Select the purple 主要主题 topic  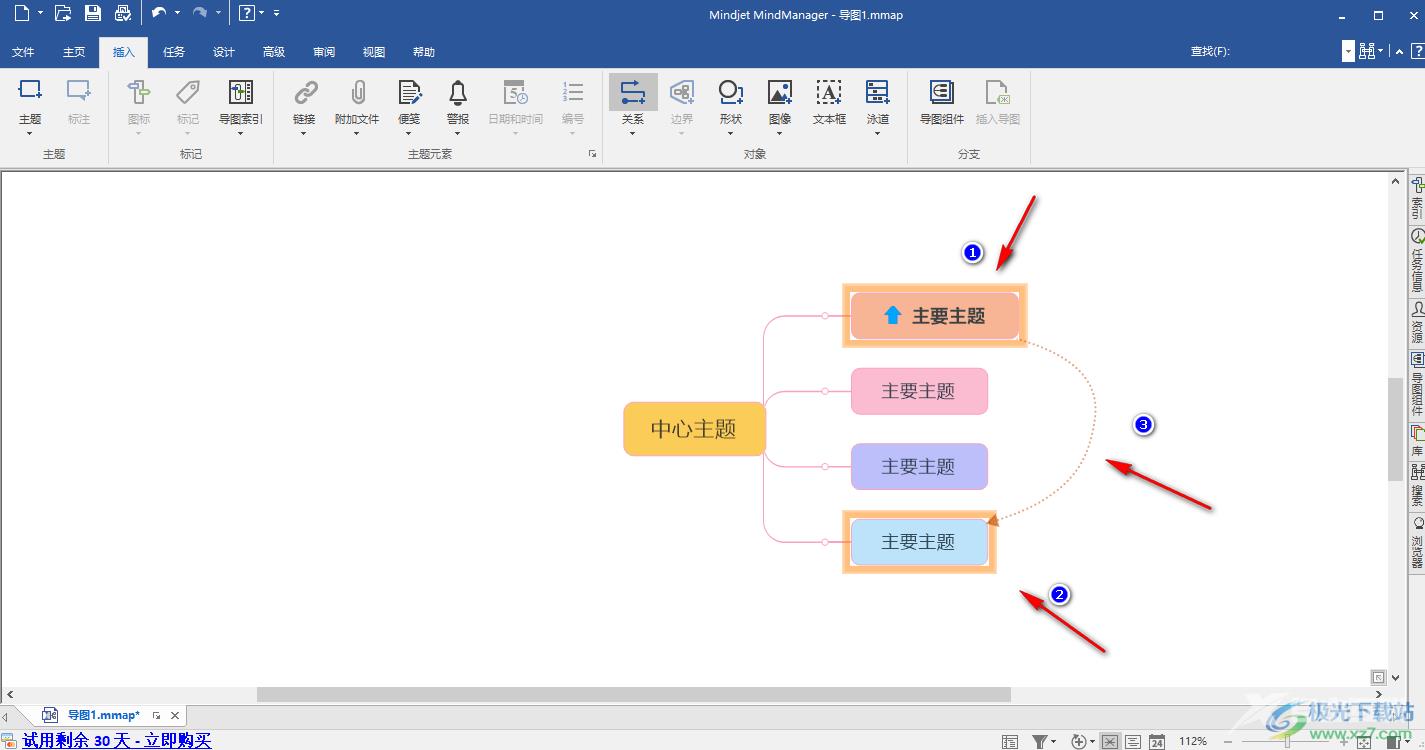click(x=919, y=466)
